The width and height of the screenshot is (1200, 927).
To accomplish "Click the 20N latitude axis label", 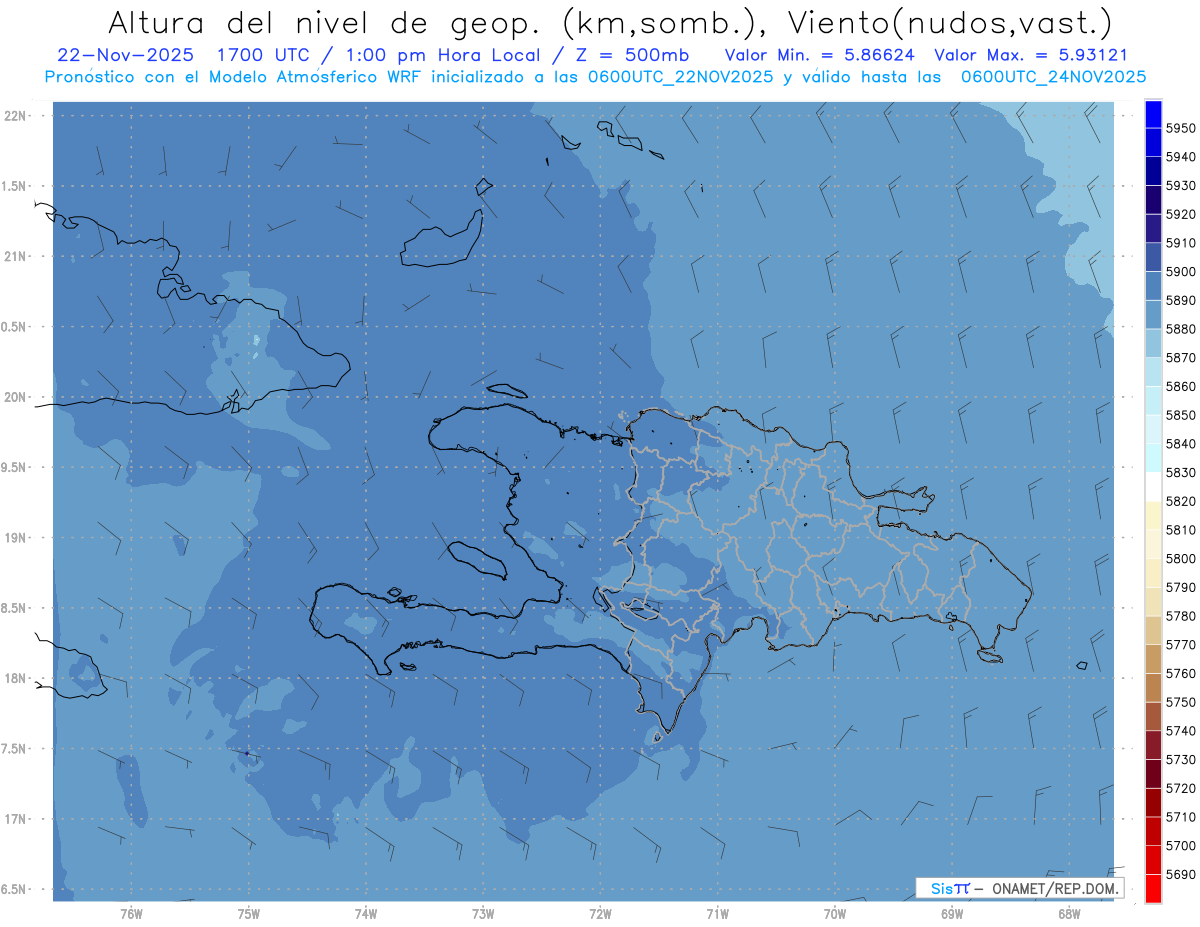I will pos(15,397).
